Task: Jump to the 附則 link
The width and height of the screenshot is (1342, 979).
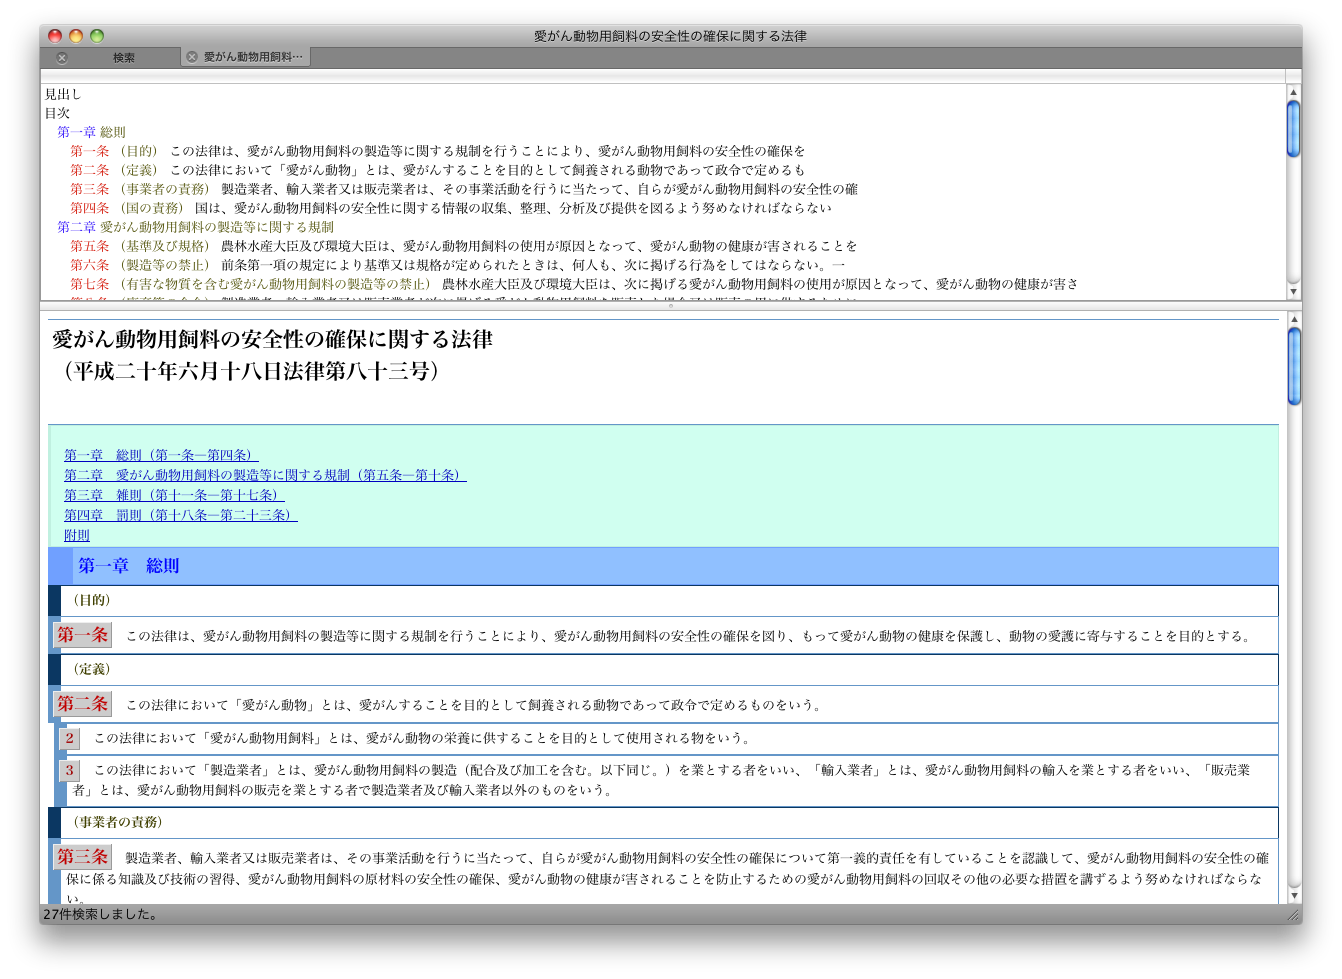Action: [x=77, y=535]
